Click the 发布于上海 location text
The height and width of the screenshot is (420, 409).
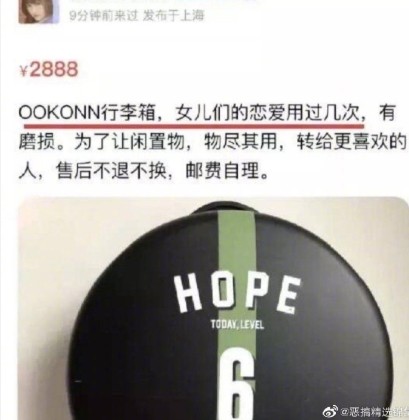point(173,16)
